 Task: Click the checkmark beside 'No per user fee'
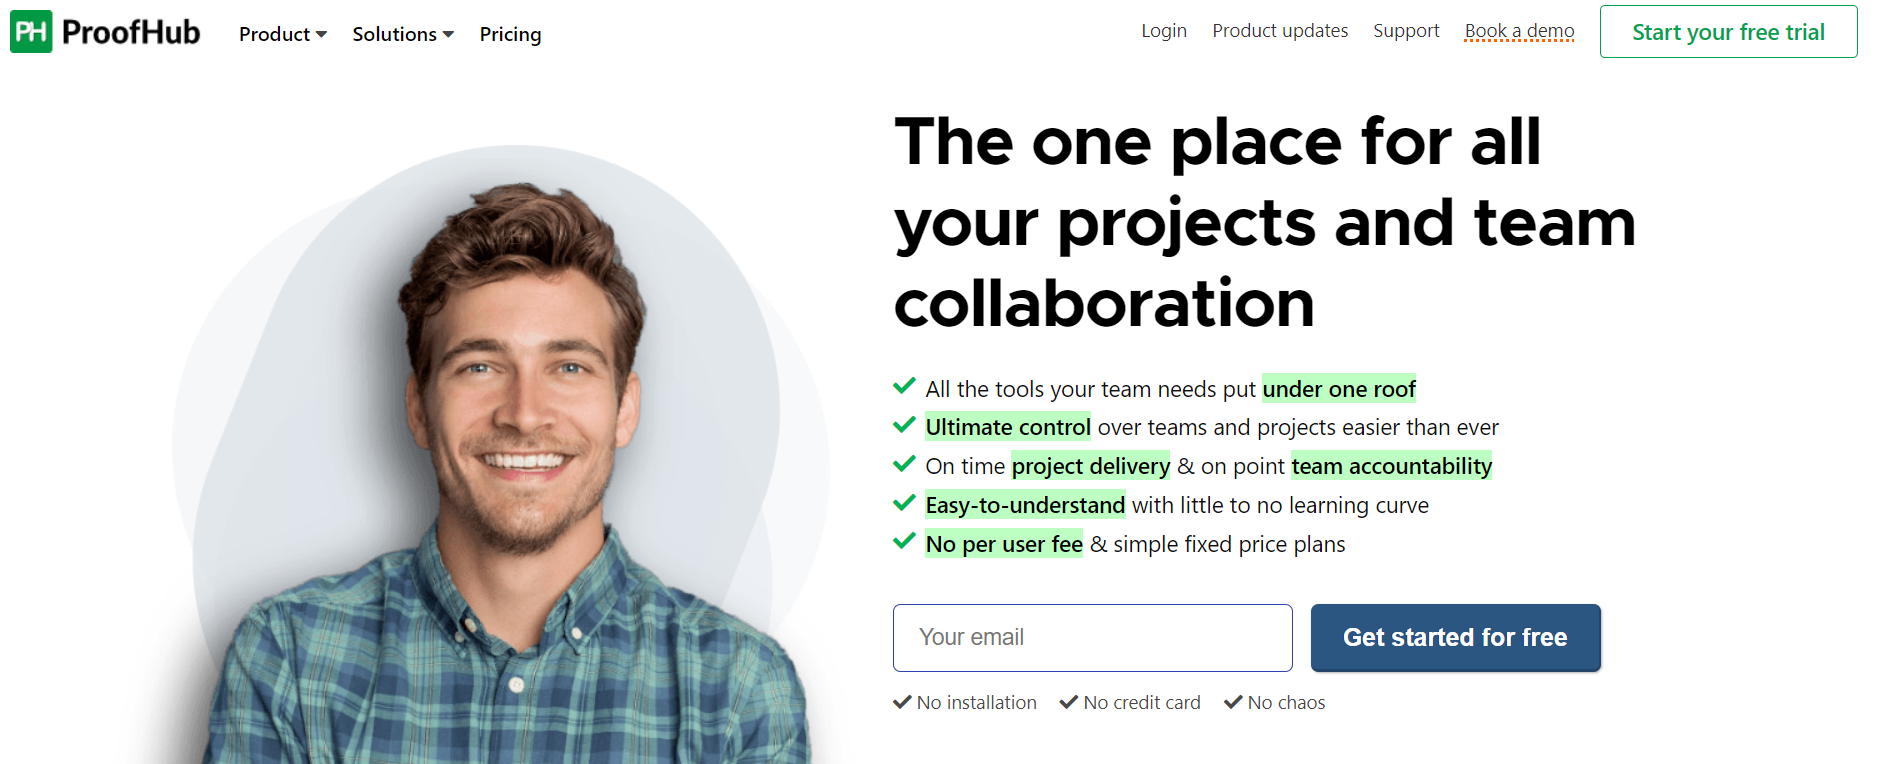904,542
